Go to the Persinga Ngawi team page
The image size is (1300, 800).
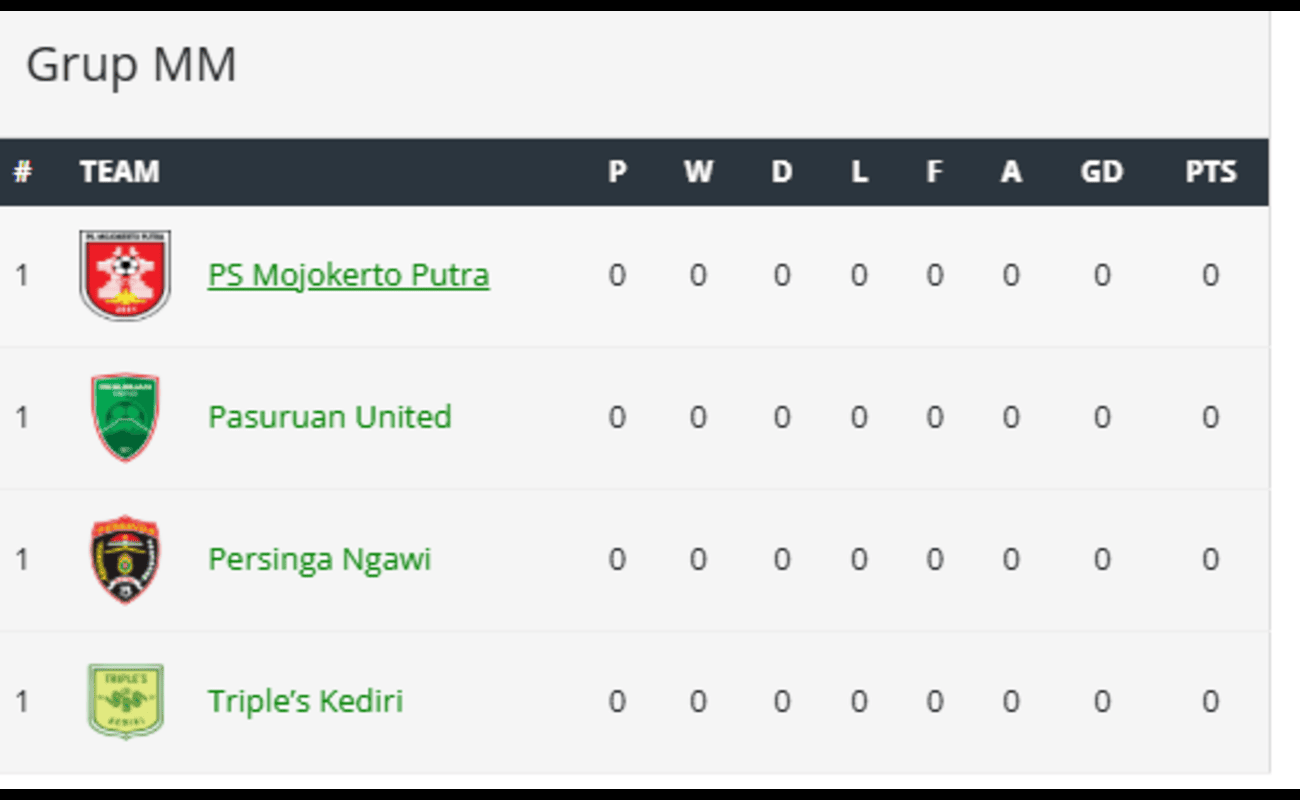(319, 559)
